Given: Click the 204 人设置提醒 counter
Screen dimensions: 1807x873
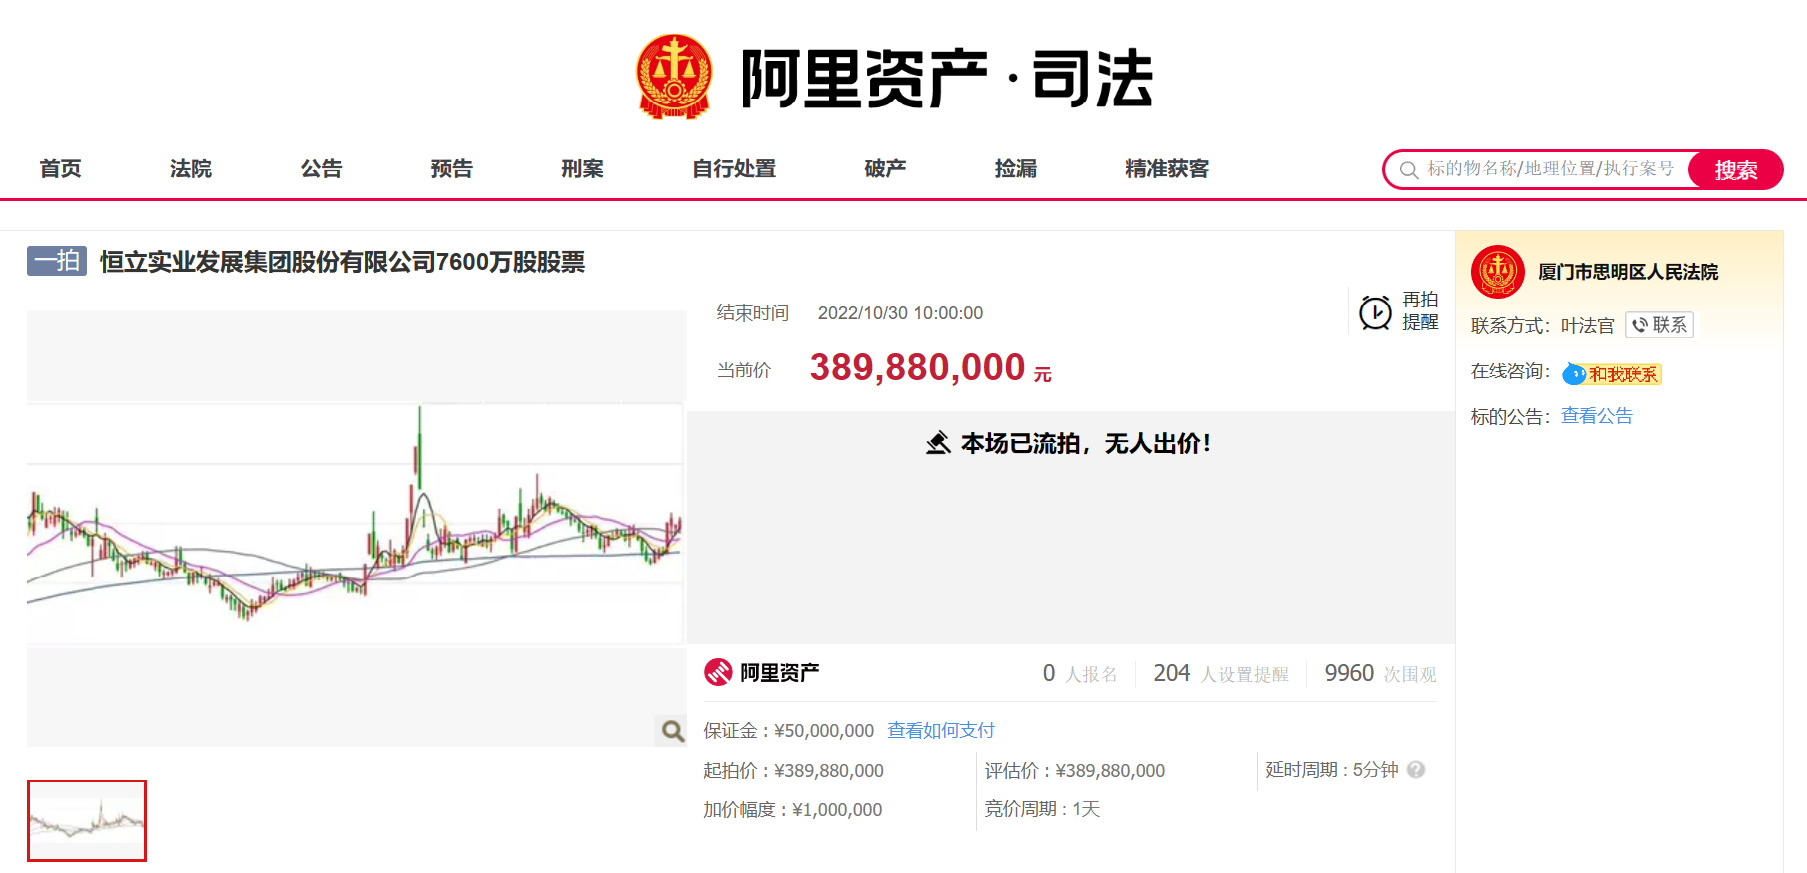Looking at the screenshot, I should click(1221, 674).
